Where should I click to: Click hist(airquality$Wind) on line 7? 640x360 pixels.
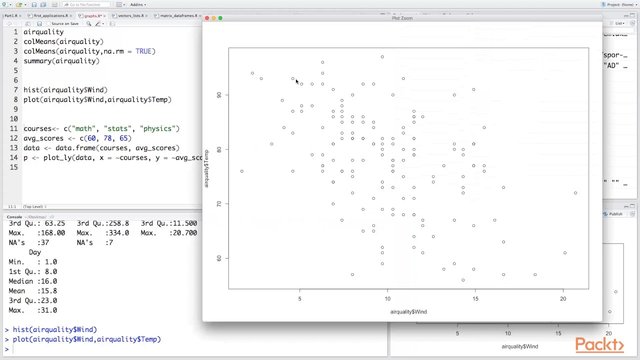point(65,90)
